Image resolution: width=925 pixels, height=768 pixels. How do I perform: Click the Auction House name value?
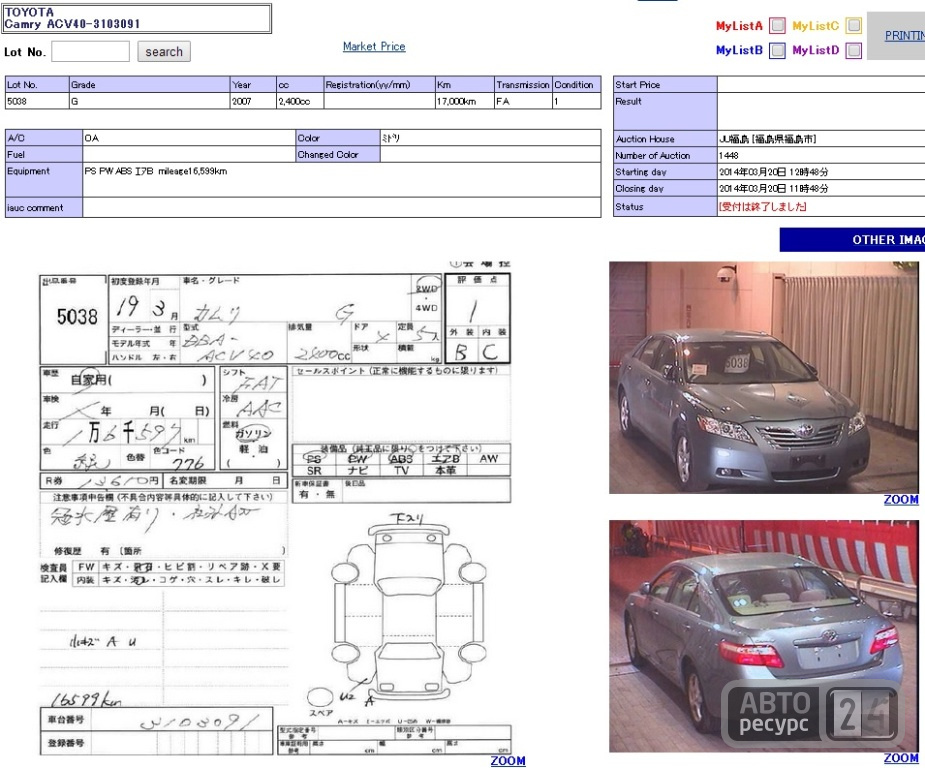pos(767,139)
